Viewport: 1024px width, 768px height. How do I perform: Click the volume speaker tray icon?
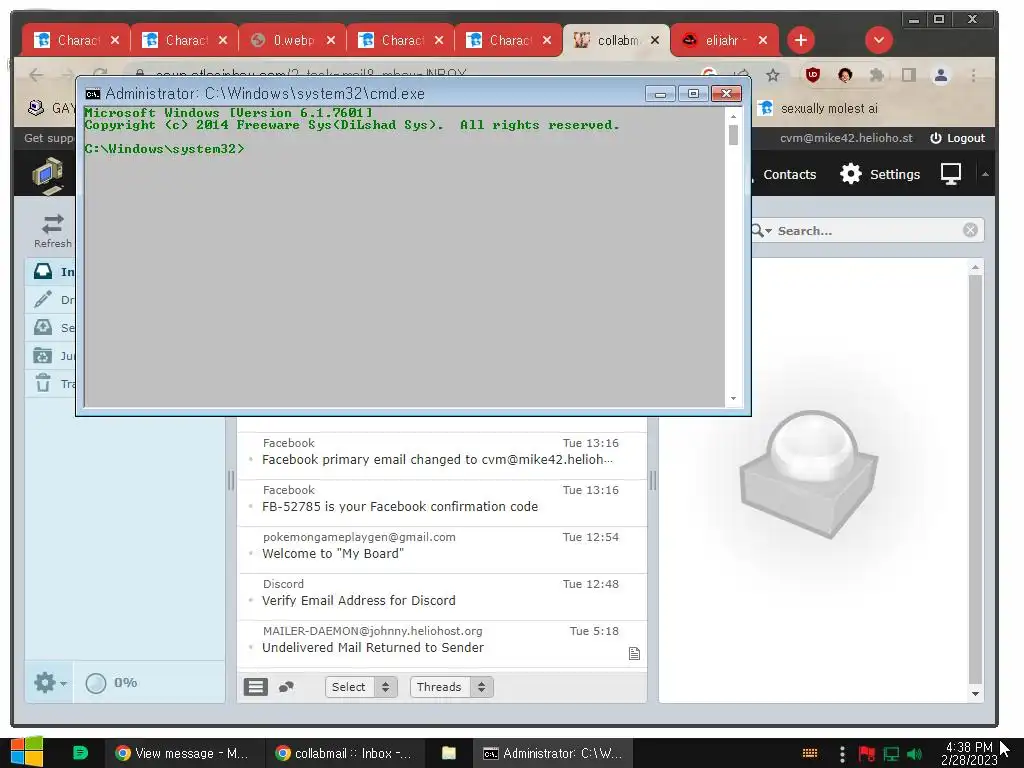pyautogui.click(x=915, y=754)
